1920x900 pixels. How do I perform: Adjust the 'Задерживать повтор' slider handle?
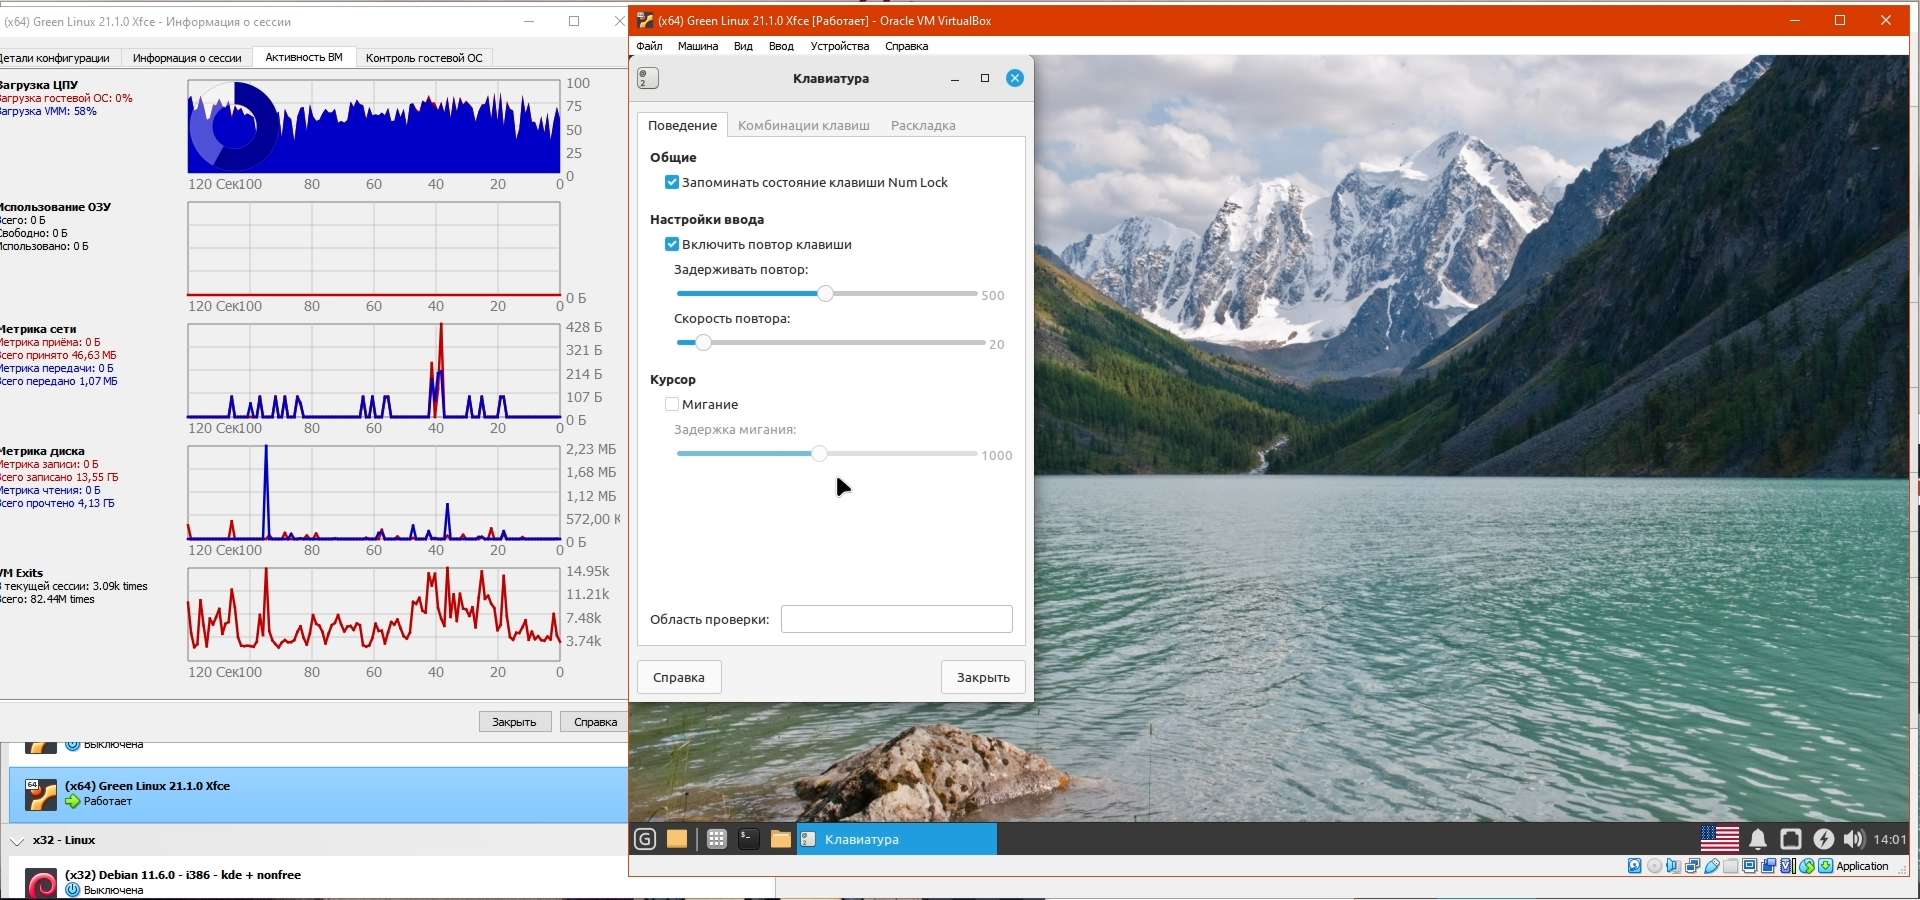point(825,294)
